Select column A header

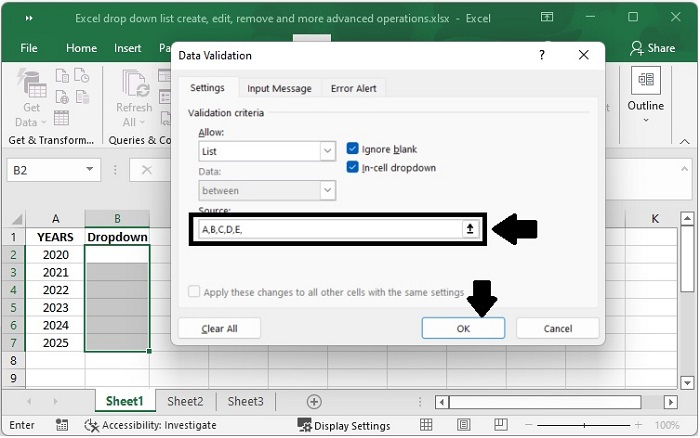pos(55,218)
